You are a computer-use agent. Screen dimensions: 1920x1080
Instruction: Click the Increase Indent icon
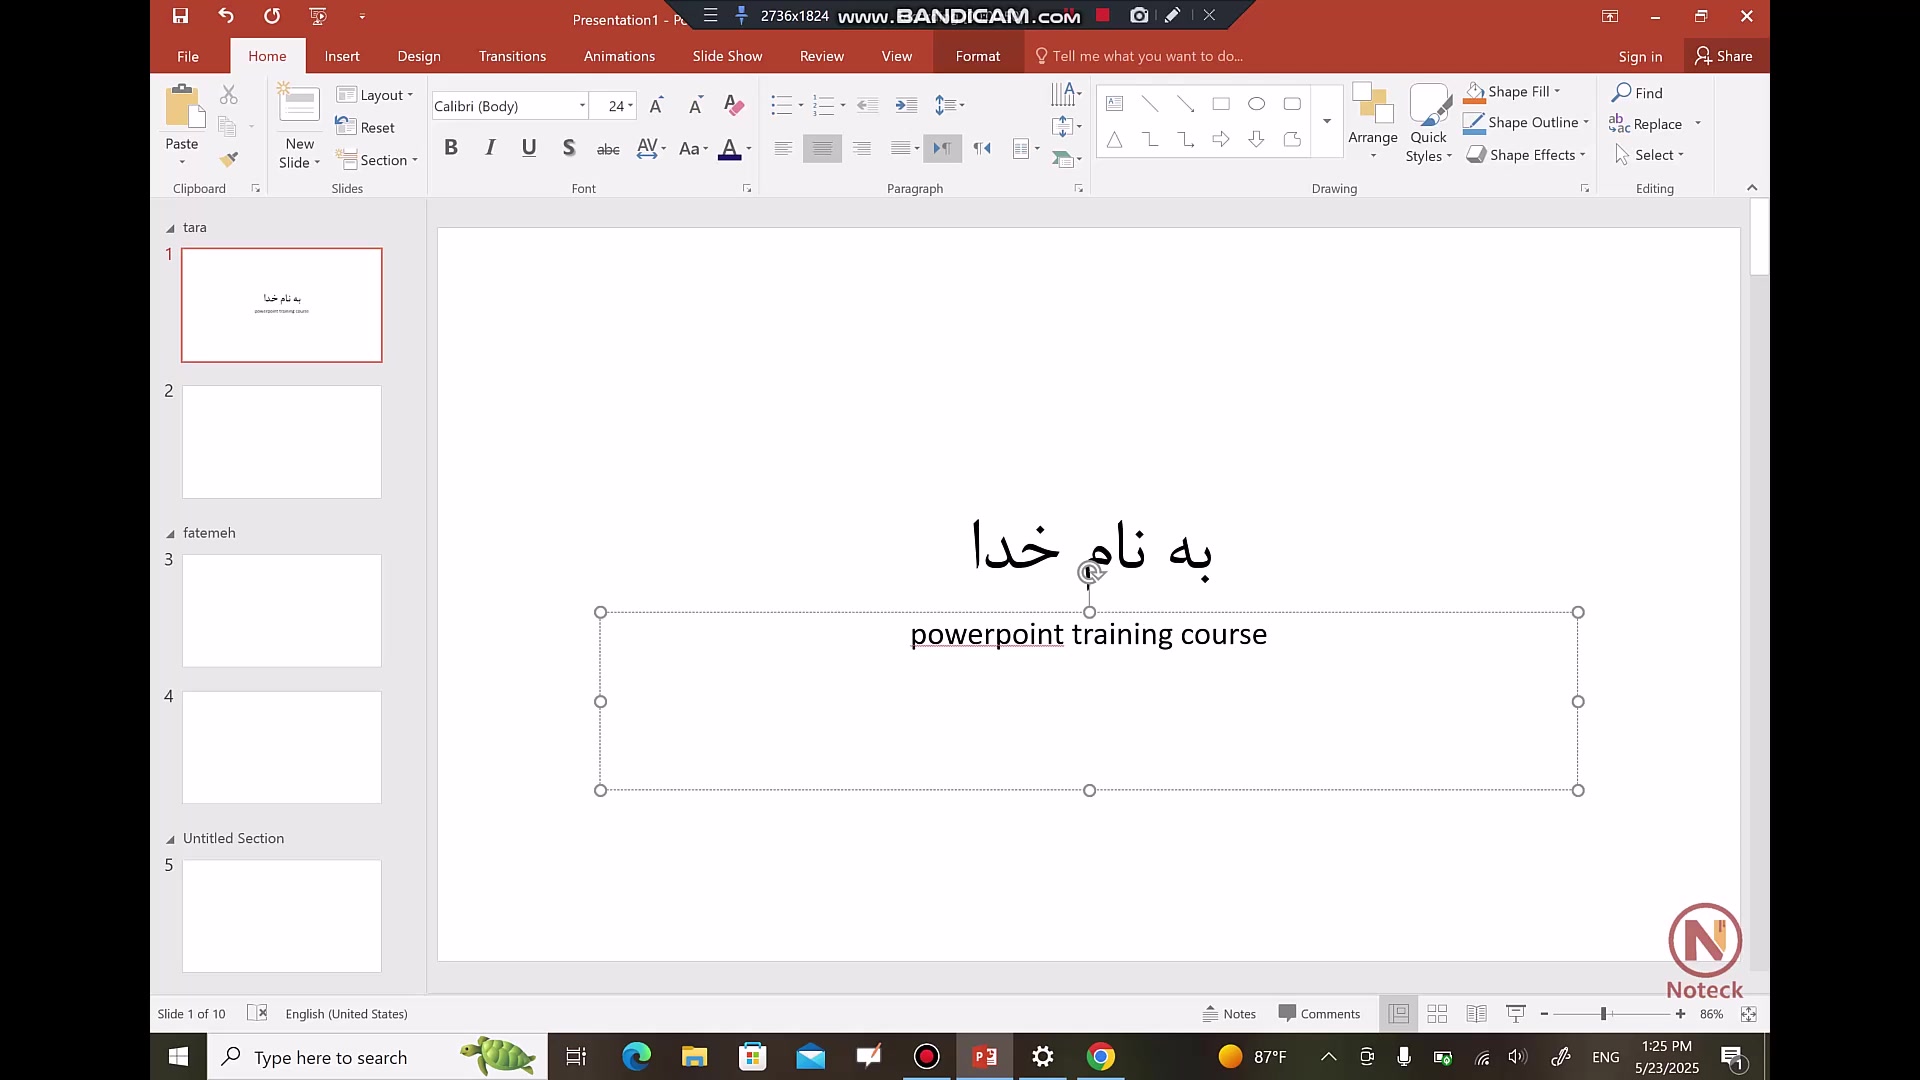[x=906, y=105]
